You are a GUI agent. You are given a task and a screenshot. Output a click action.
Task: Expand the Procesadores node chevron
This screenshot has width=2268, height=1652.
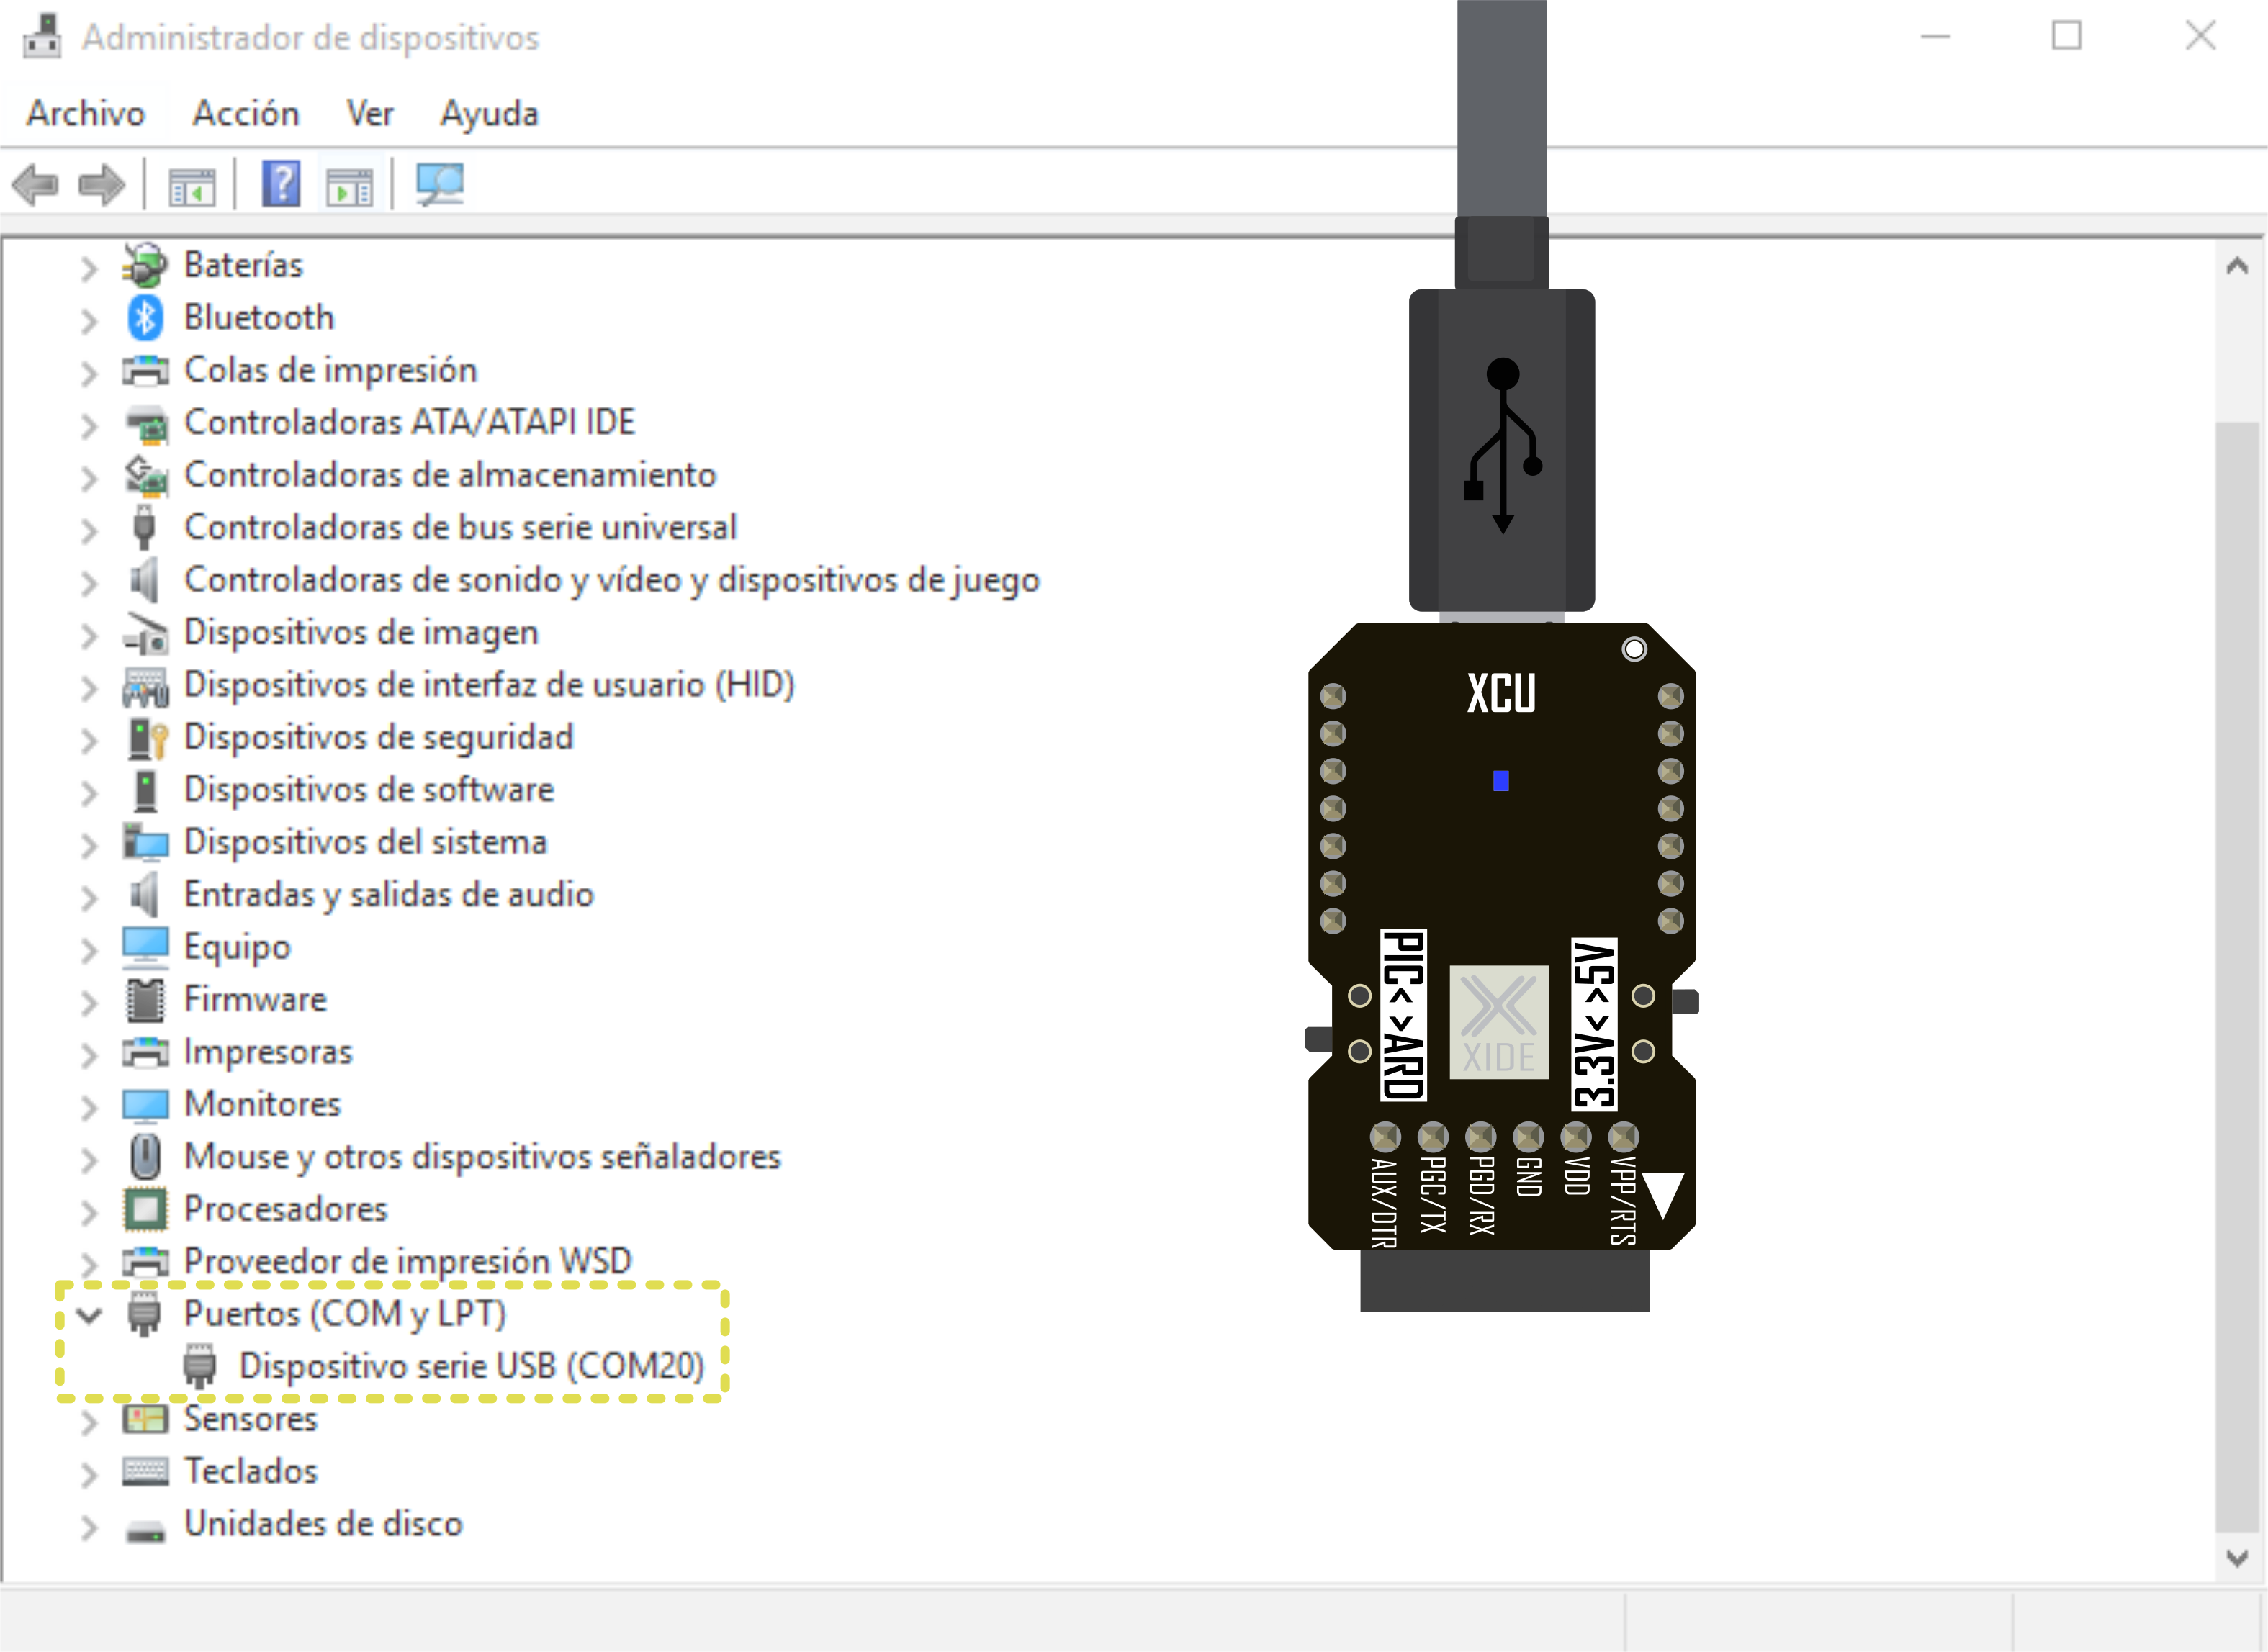[x=88, y=1213]
